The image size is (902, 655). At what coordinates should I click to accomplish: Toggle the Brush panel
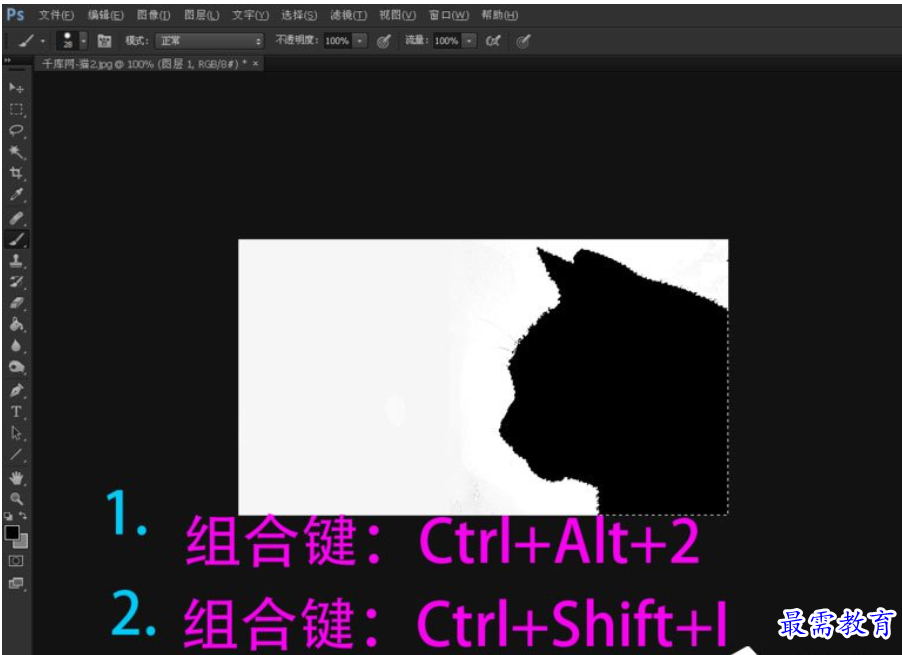point(104,41)
